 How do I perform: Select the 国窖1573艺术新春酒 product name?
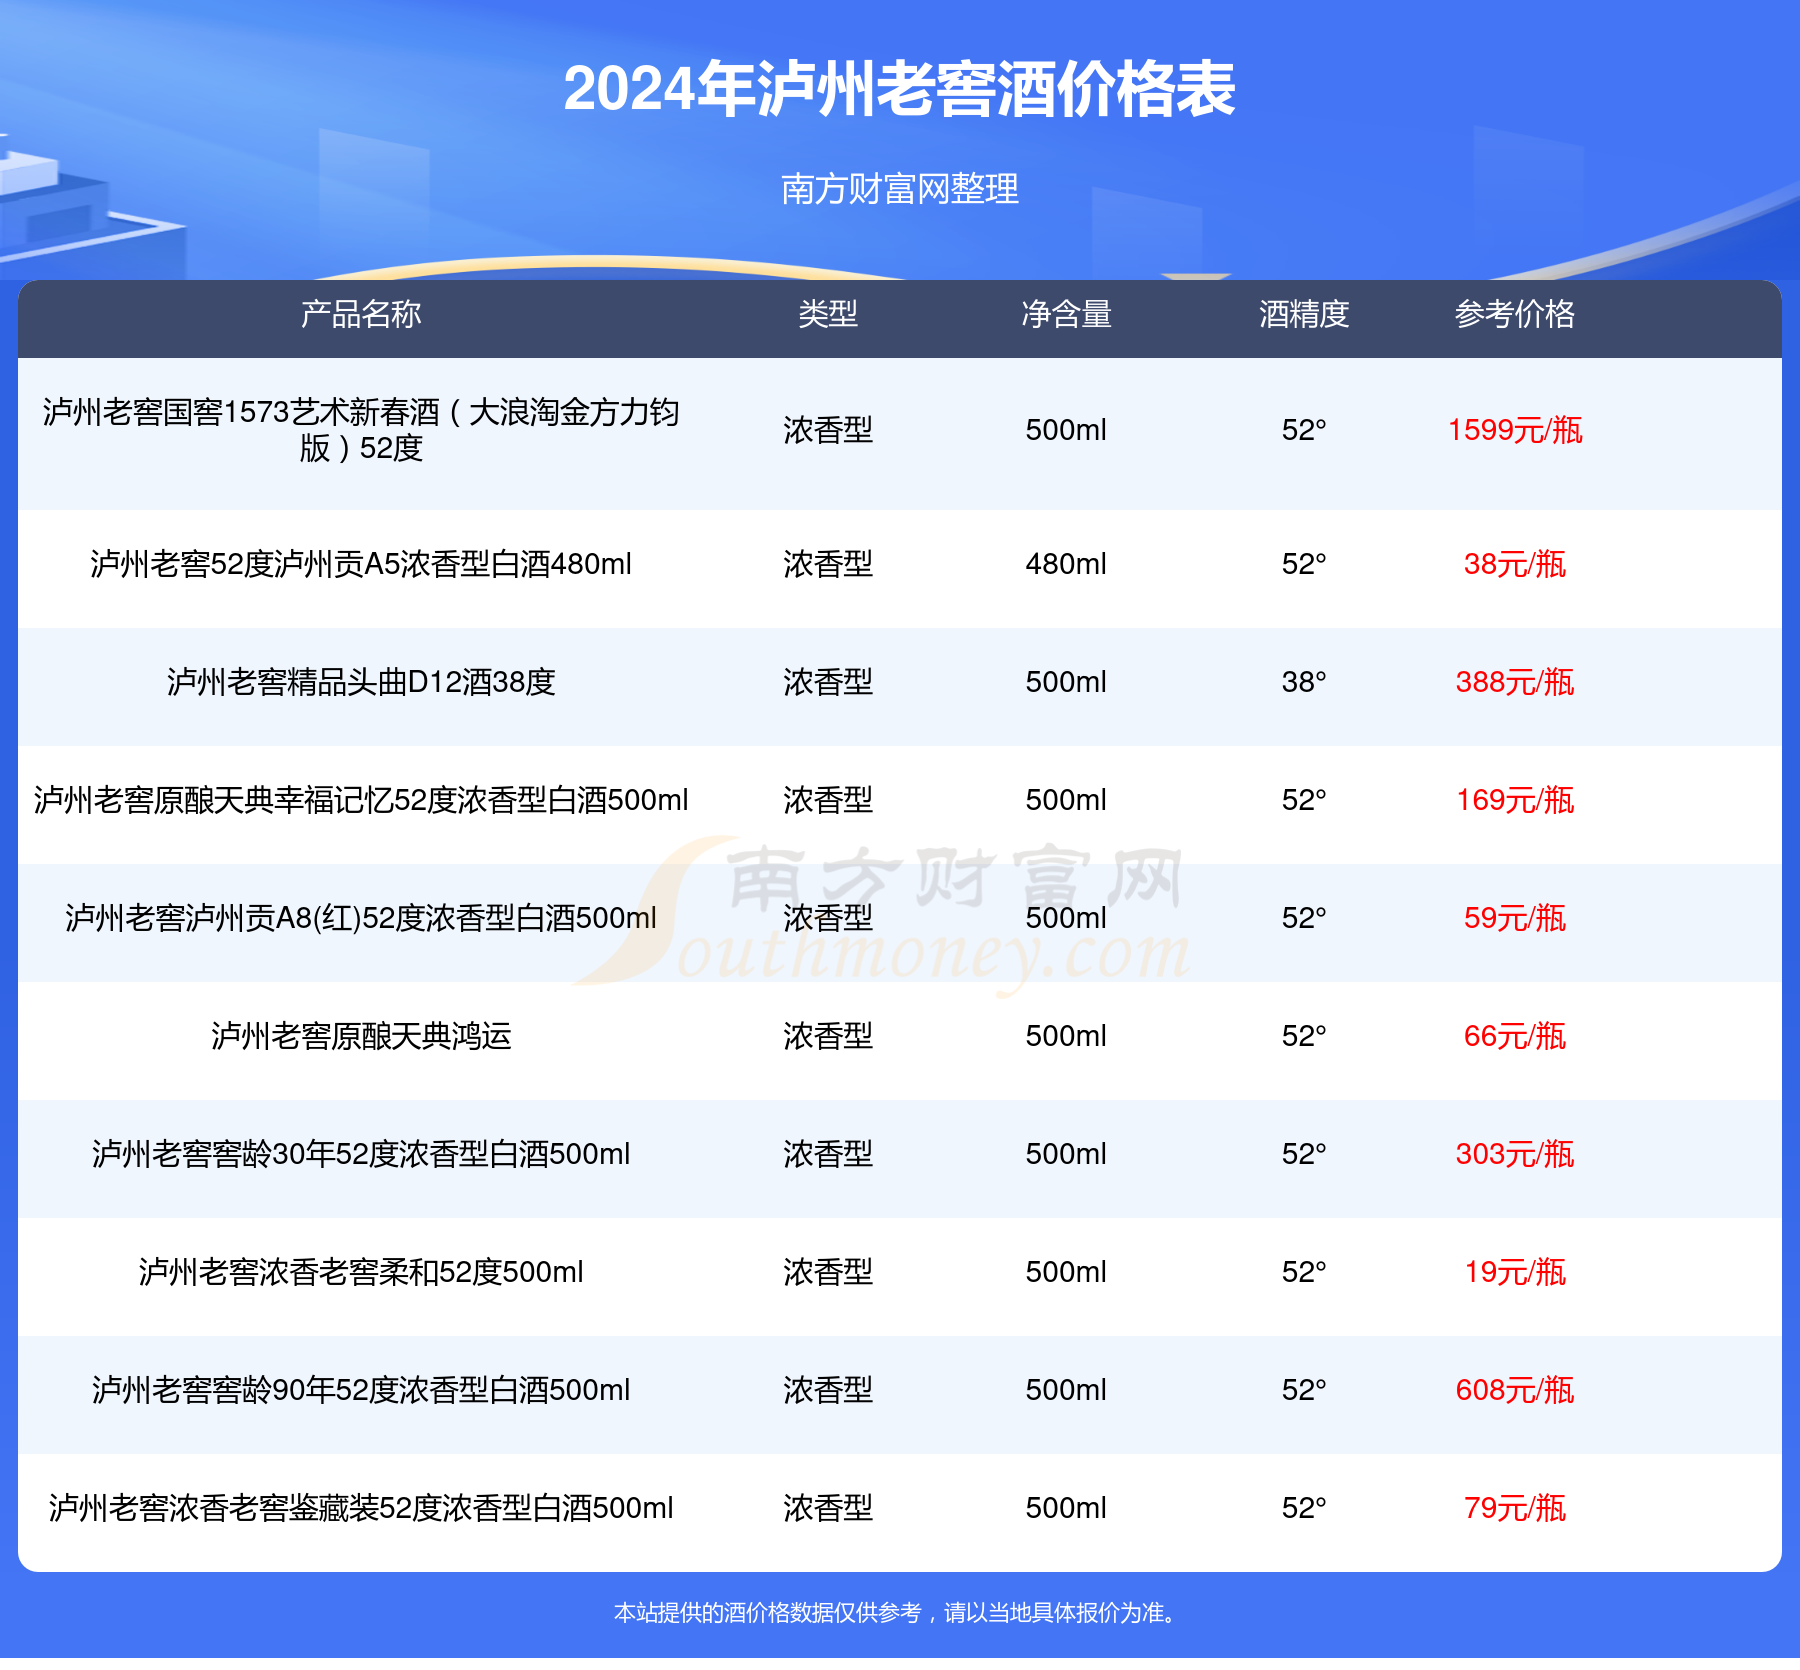coord(361,430)
